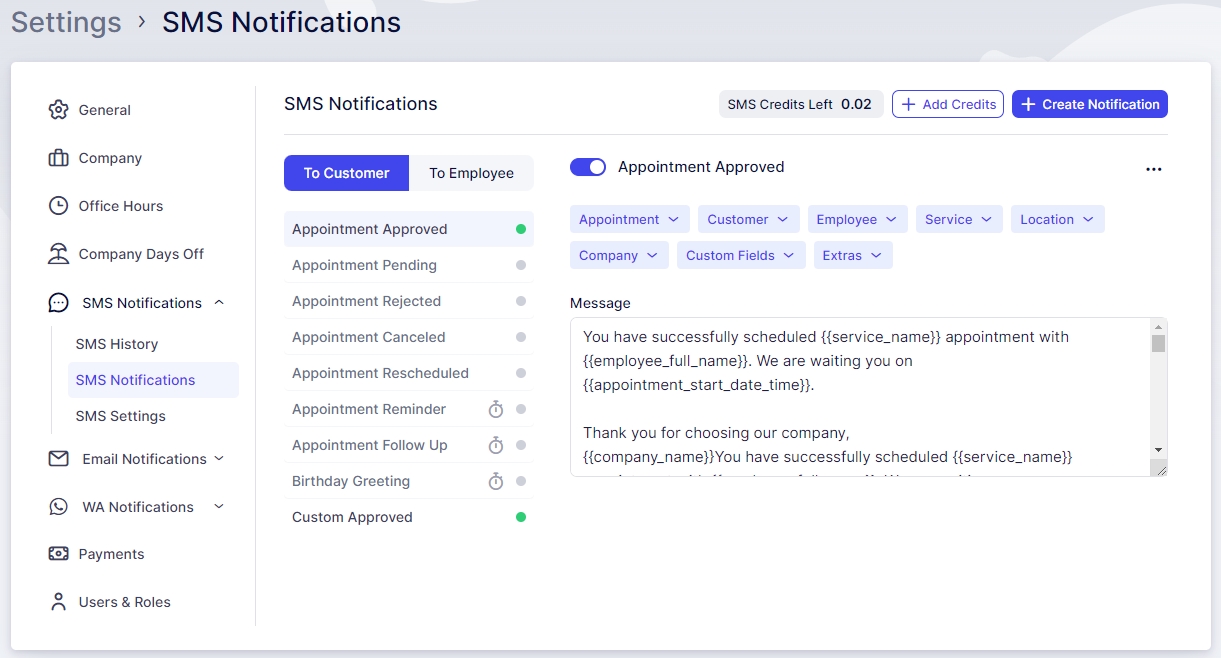Click the message box scrollbar down arrow

(1158, 450)
